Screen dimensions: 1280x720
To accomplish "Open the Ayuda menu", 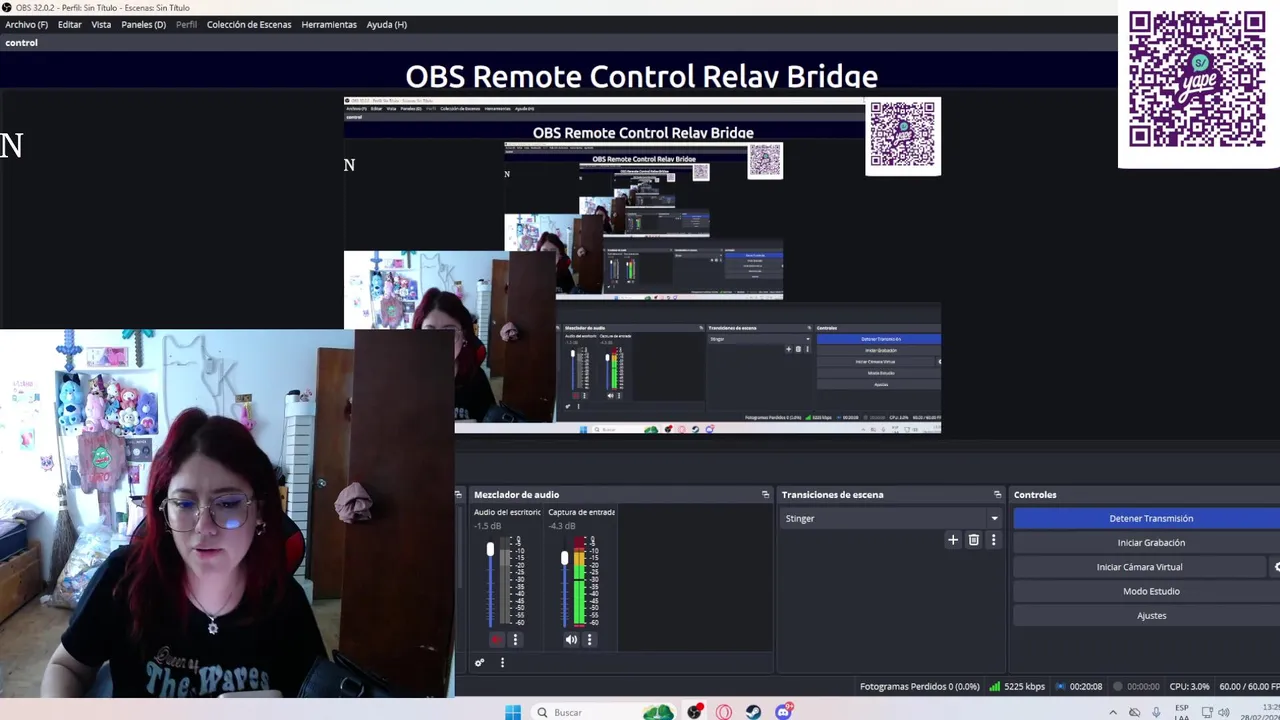I will coord(386,24).
